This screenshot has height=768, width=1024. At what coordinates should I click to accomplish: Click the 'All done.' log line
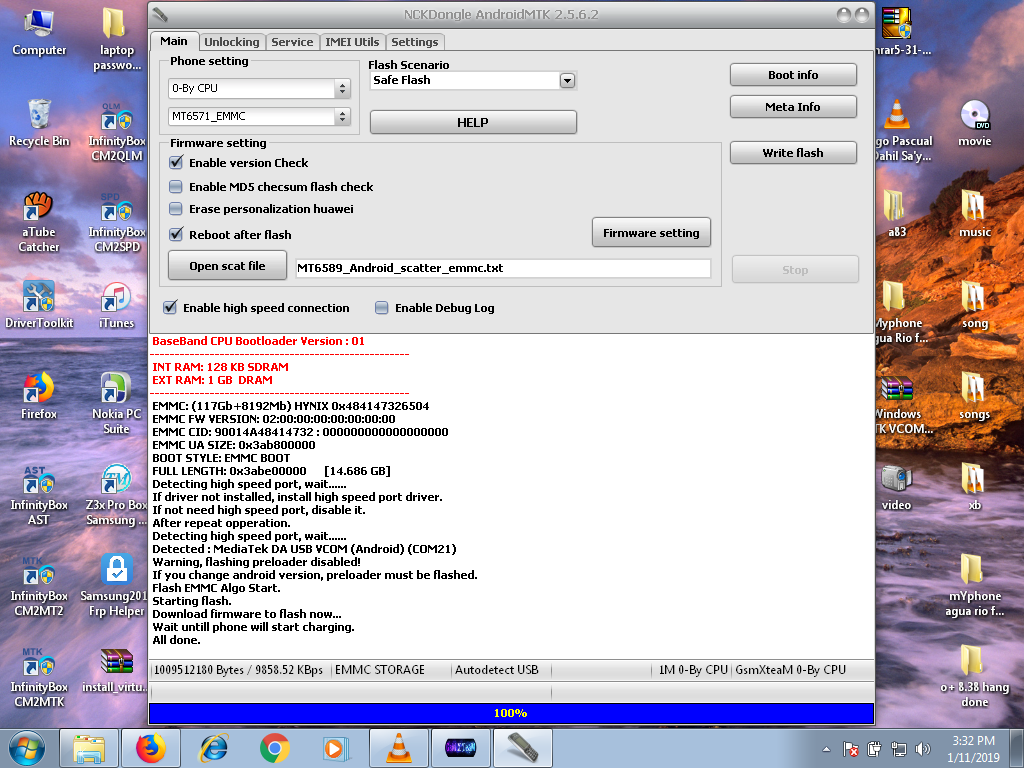[176, 640]
